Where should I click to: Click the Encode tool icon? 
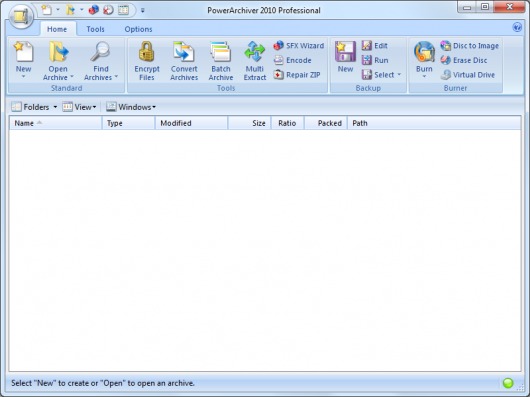click(x=279, y=60)
